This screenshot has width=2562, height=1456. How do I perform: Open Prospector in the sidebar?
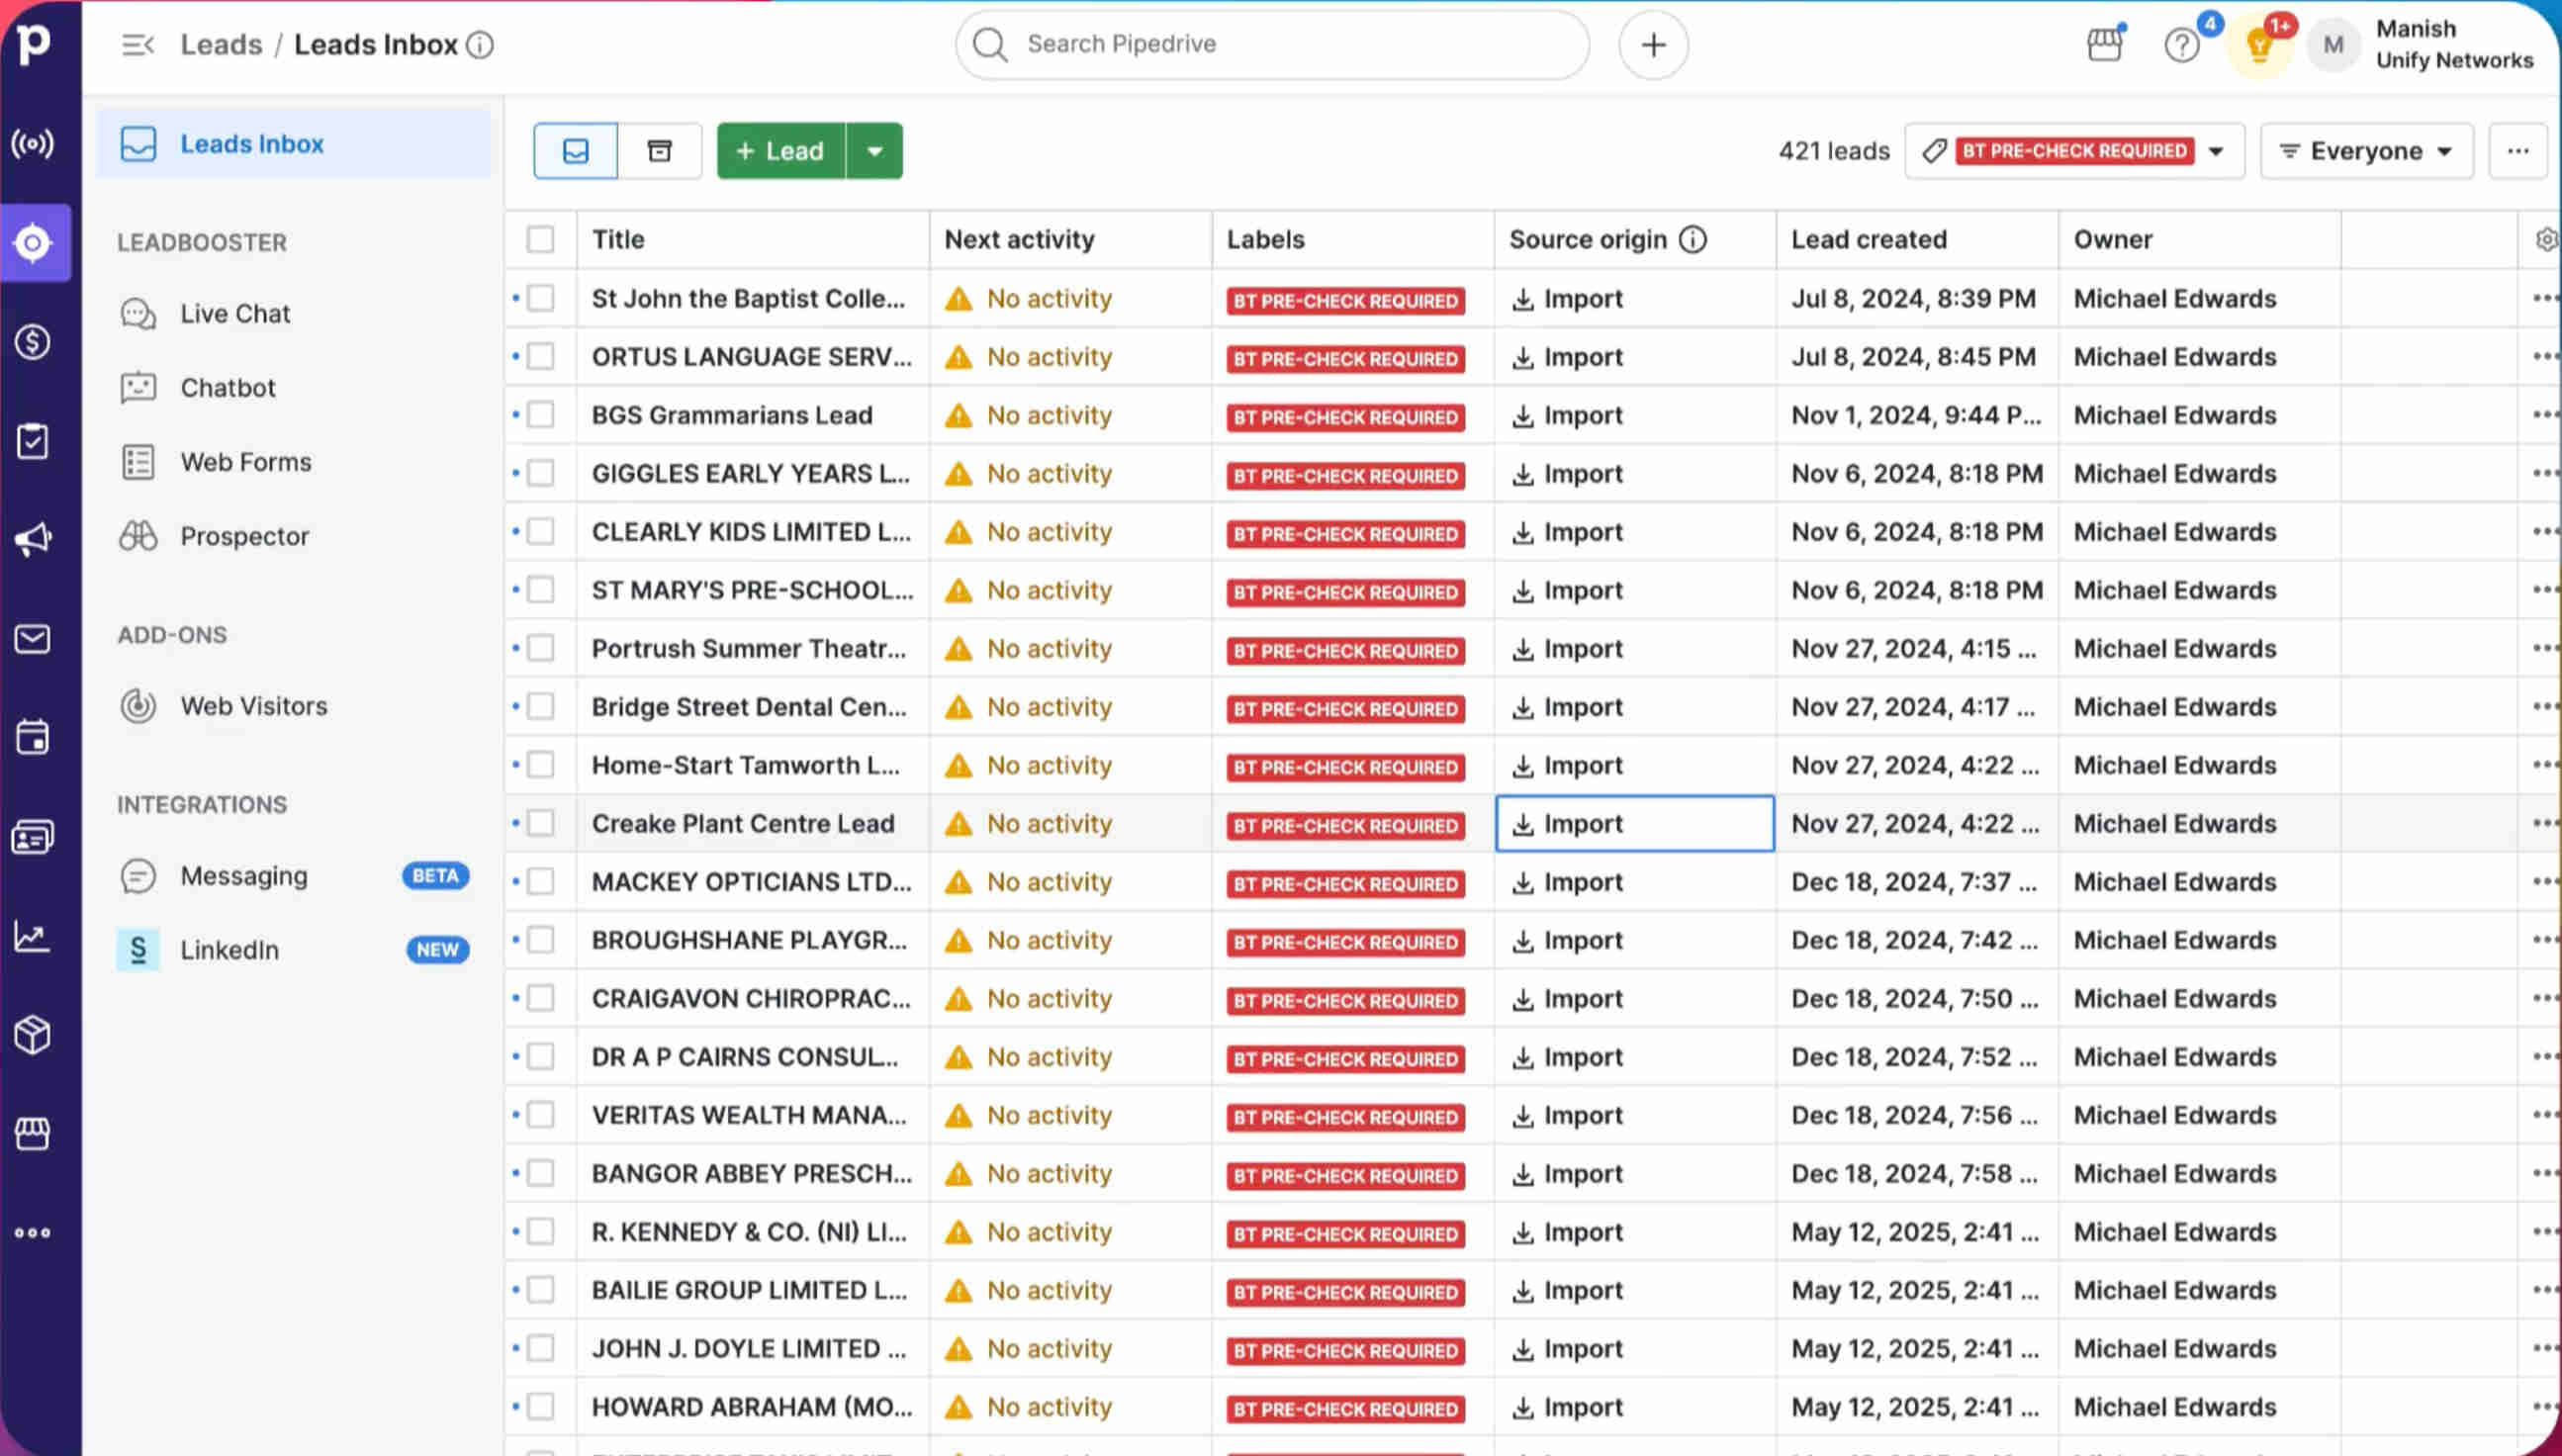[245, 536]
